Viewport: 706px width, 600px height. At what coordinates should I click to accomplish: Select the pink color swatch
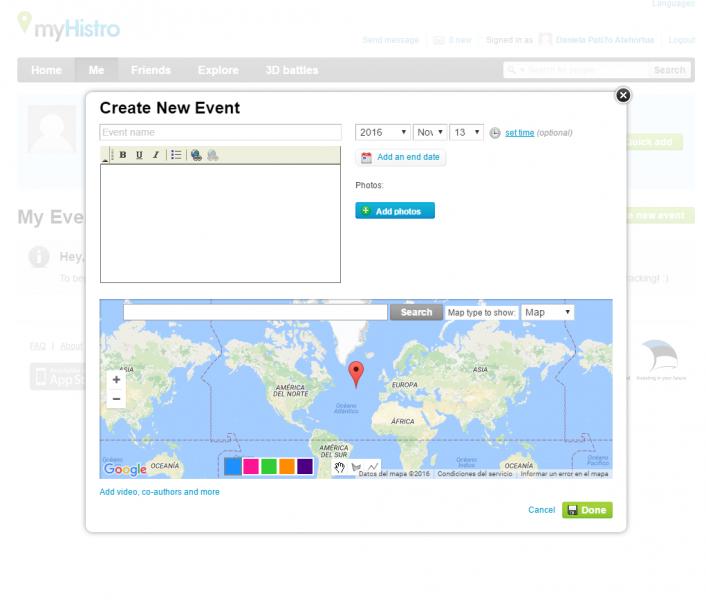(251, 466)
